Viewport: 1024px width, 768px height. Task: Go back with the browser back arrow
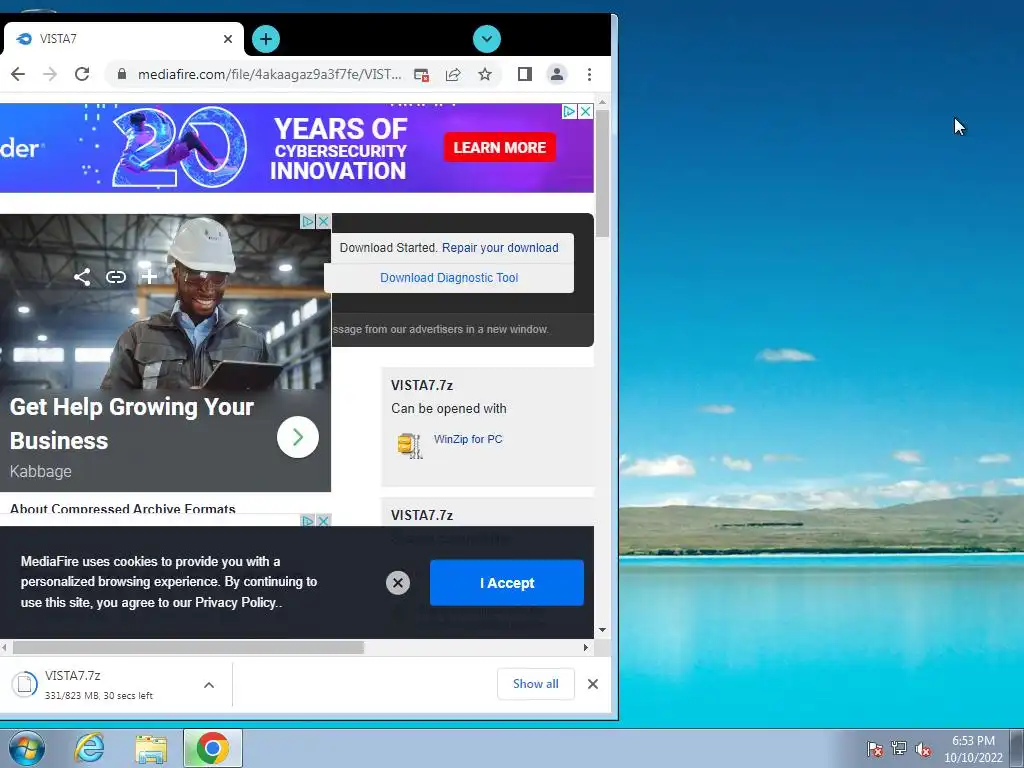point(18,74)
